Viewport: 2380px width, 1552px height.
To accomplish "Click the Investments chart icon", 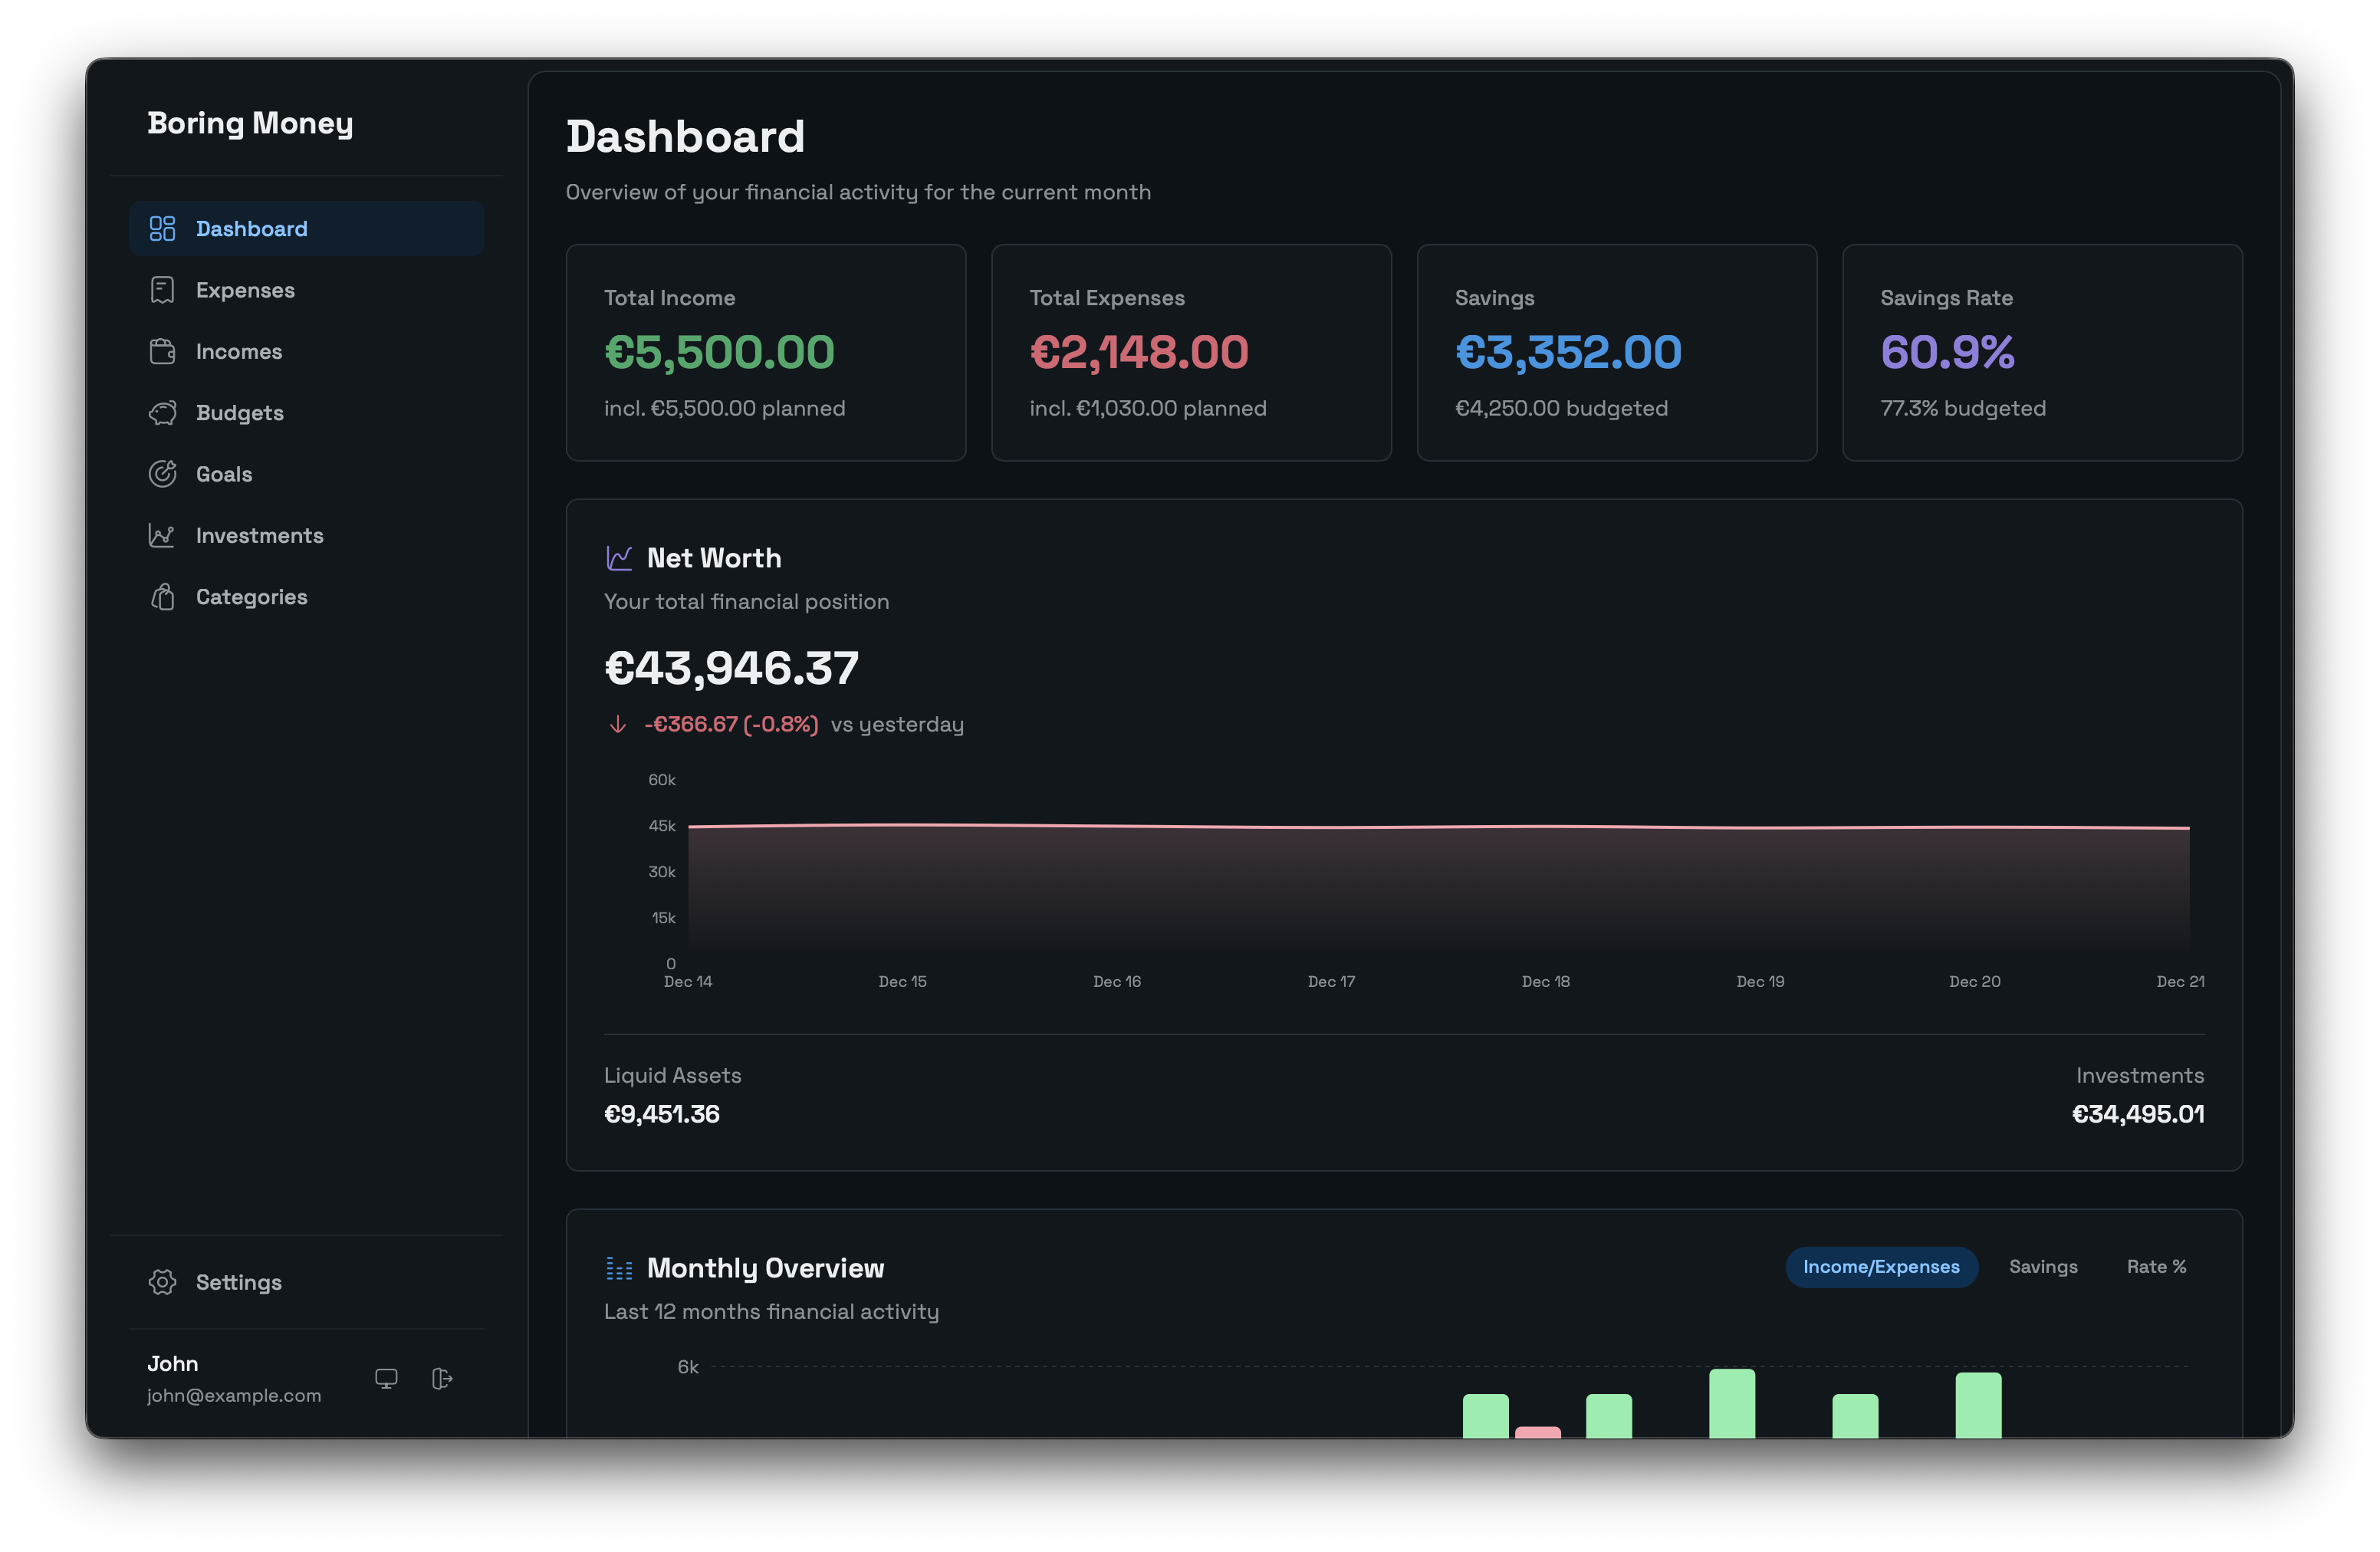I will [162, 536].
